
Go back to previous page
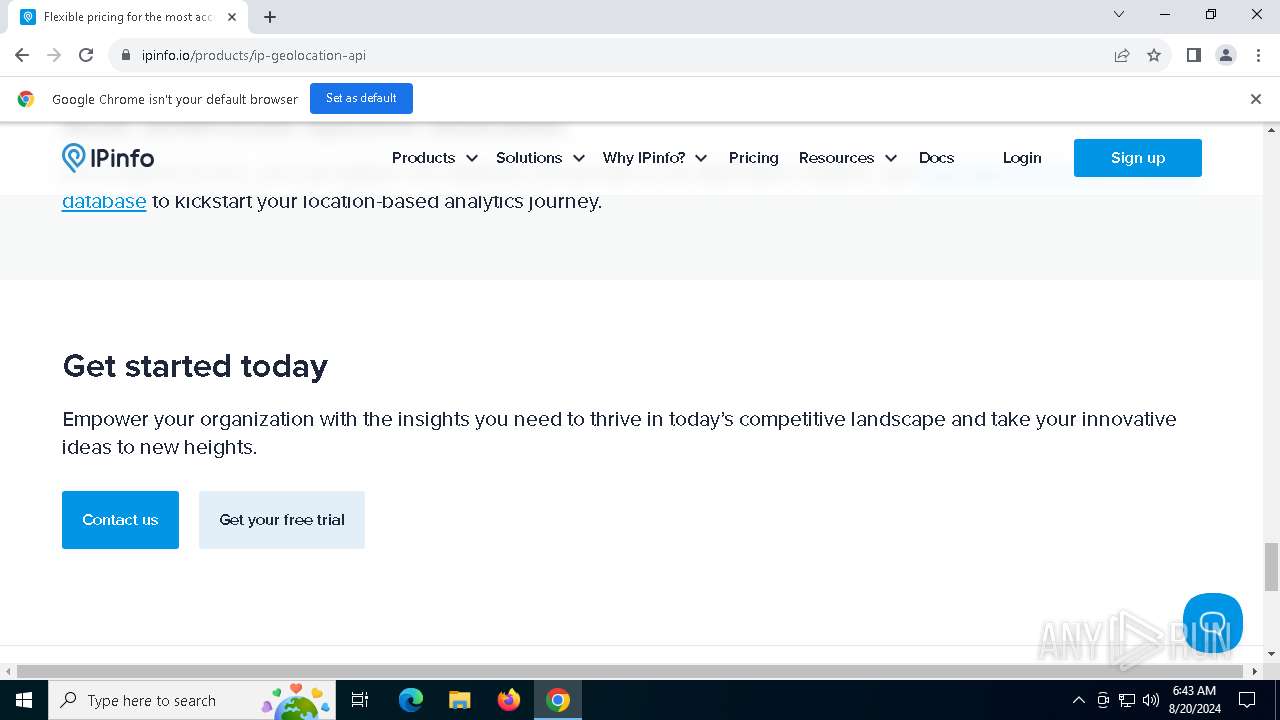tap(22, 55)
